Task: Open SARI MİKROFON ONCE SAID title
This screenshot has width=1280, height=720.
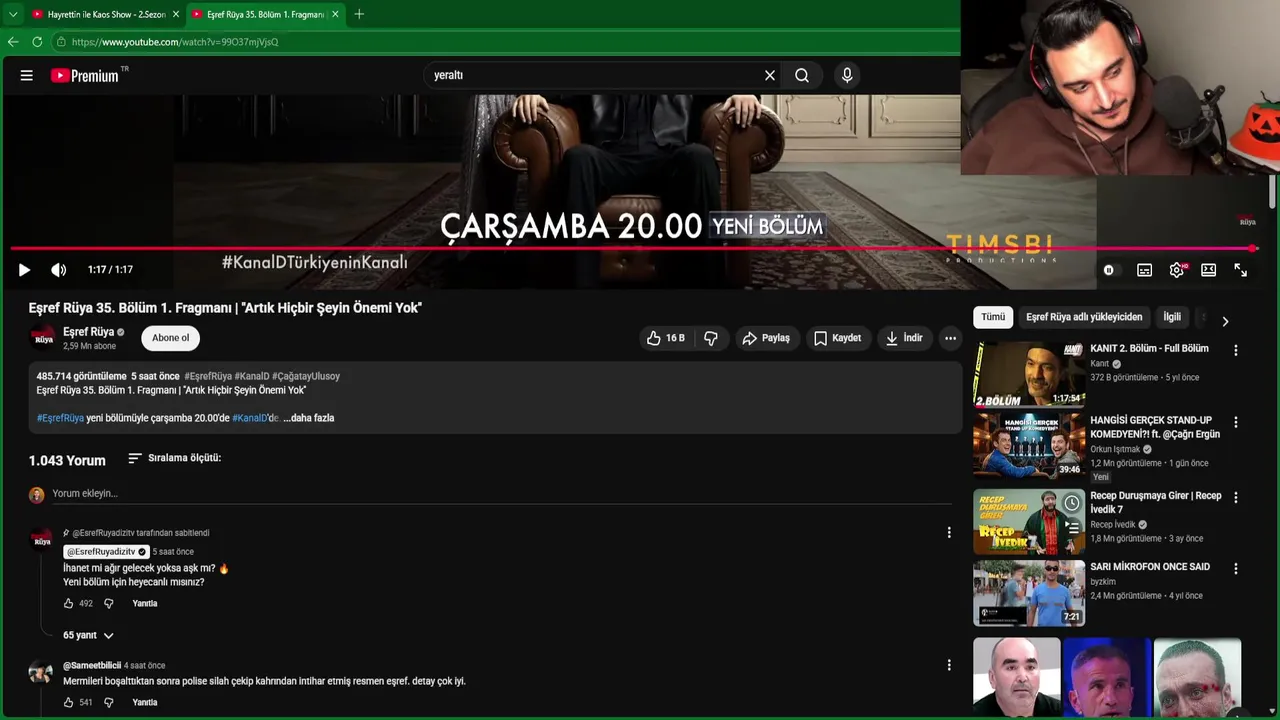Action: (1150, 567)
